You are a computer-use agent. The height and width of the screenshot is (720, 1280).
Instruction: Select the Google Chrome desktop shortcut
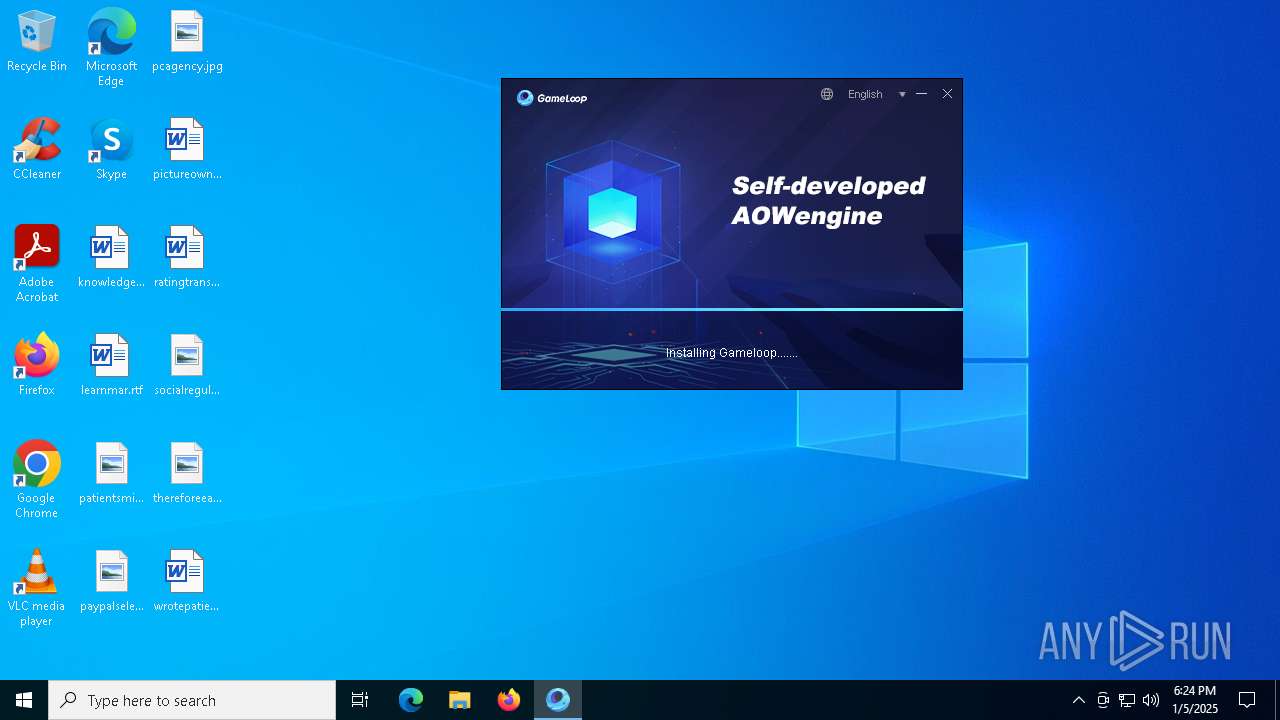point(37,480)
